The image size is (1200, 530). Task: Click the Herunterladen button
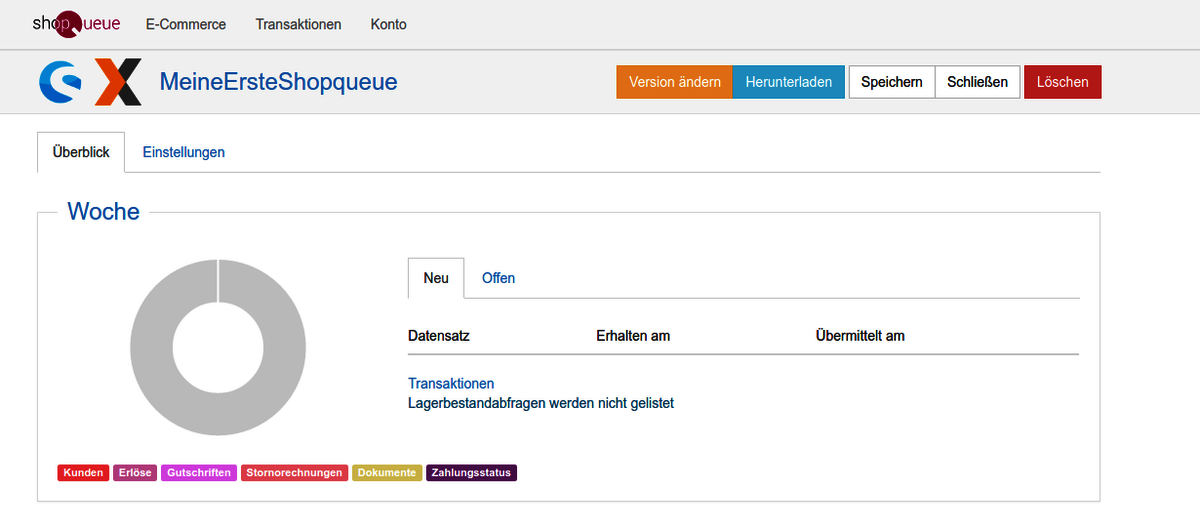point(789,82)
